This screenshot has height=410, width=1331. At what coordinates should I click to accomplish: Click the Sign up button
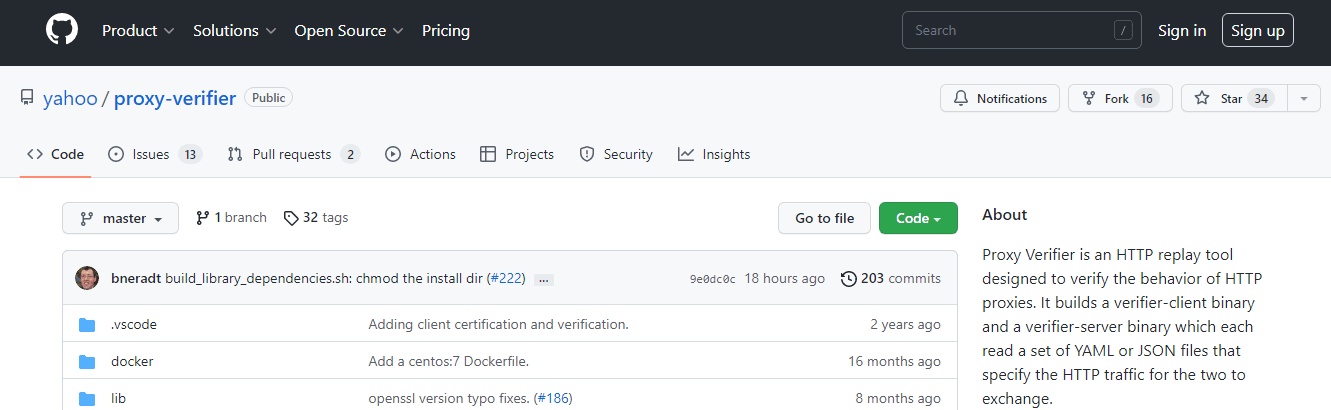[1257, 30]
